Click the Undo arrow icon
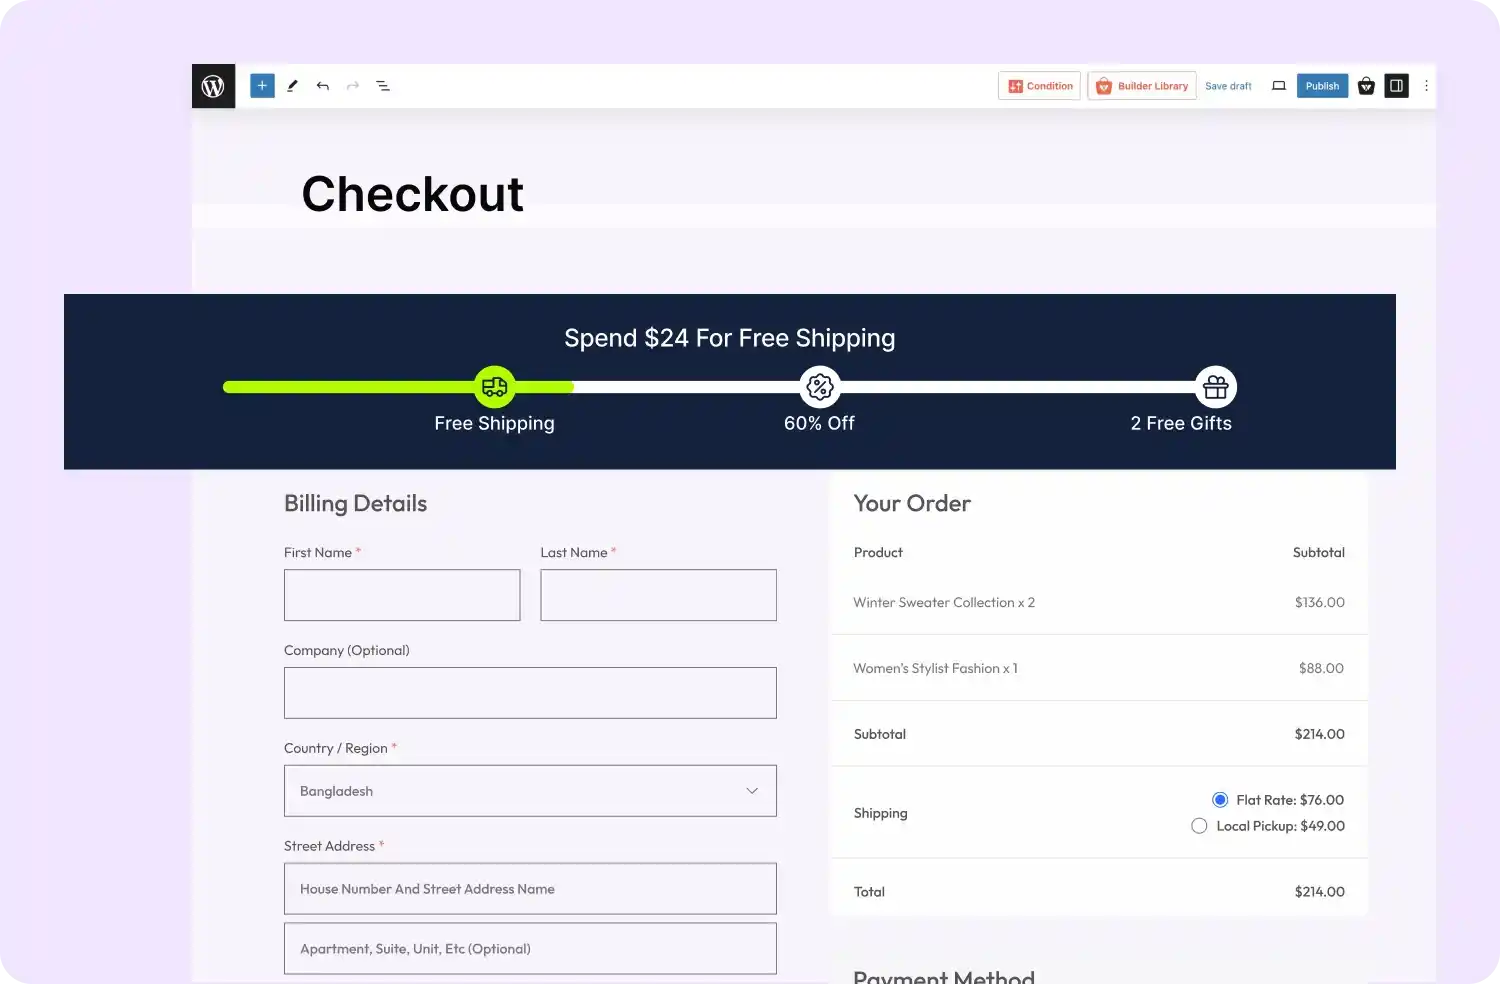This screenshot has width=1500, height=984. pos(322,86)
